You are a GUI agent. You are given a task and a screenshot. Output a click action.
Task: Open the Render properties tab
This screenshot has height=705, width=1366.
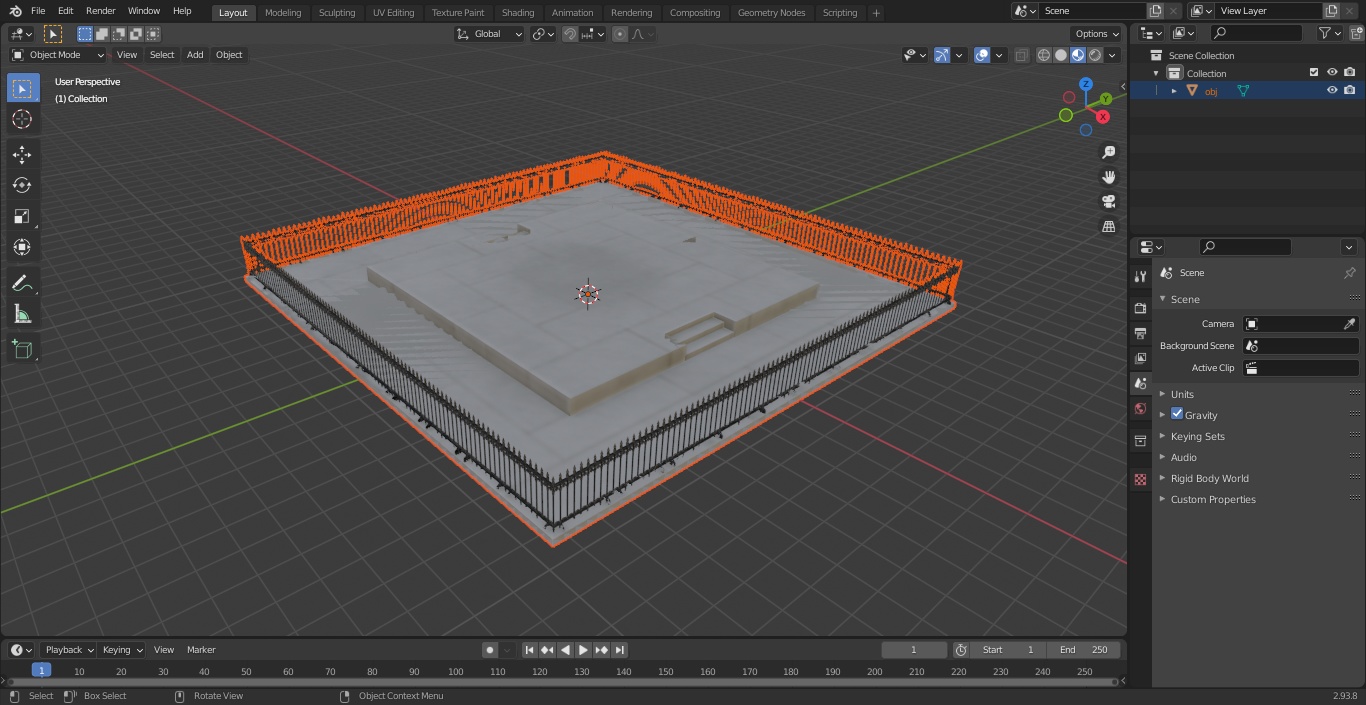tap(1140, 308)
